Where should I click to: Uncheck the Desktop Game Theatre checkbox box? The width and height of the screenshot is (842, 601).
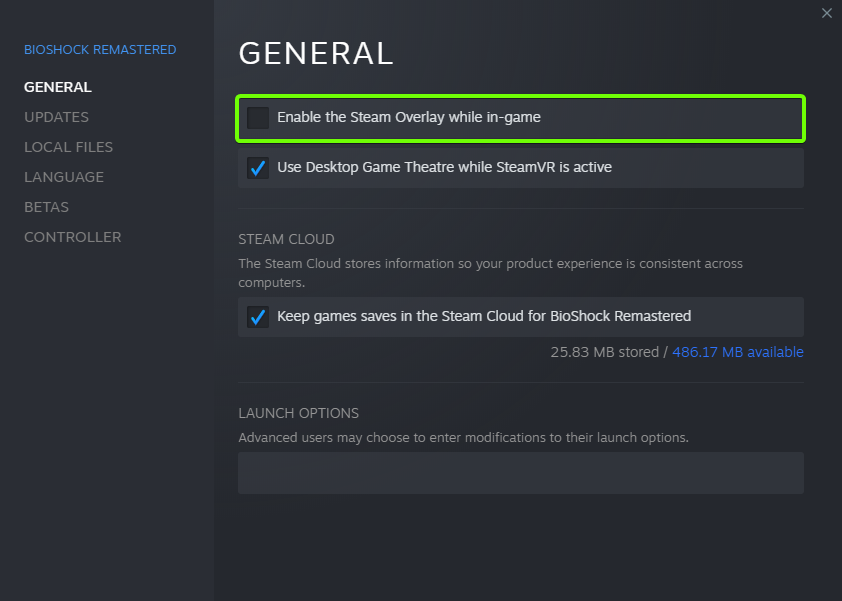click(x=258, y=168)
